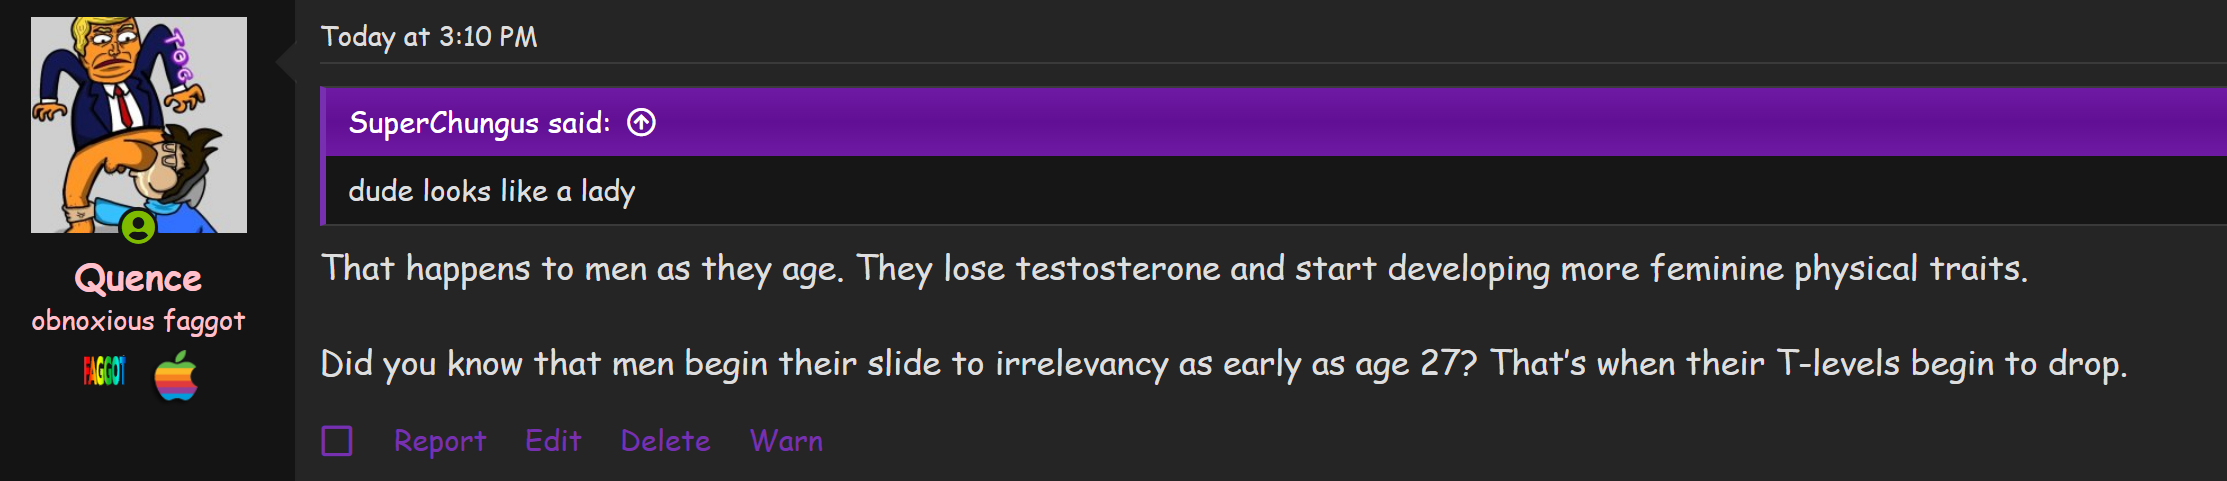
Task: Click the up arrow to view quoted post
Action: 641,123
